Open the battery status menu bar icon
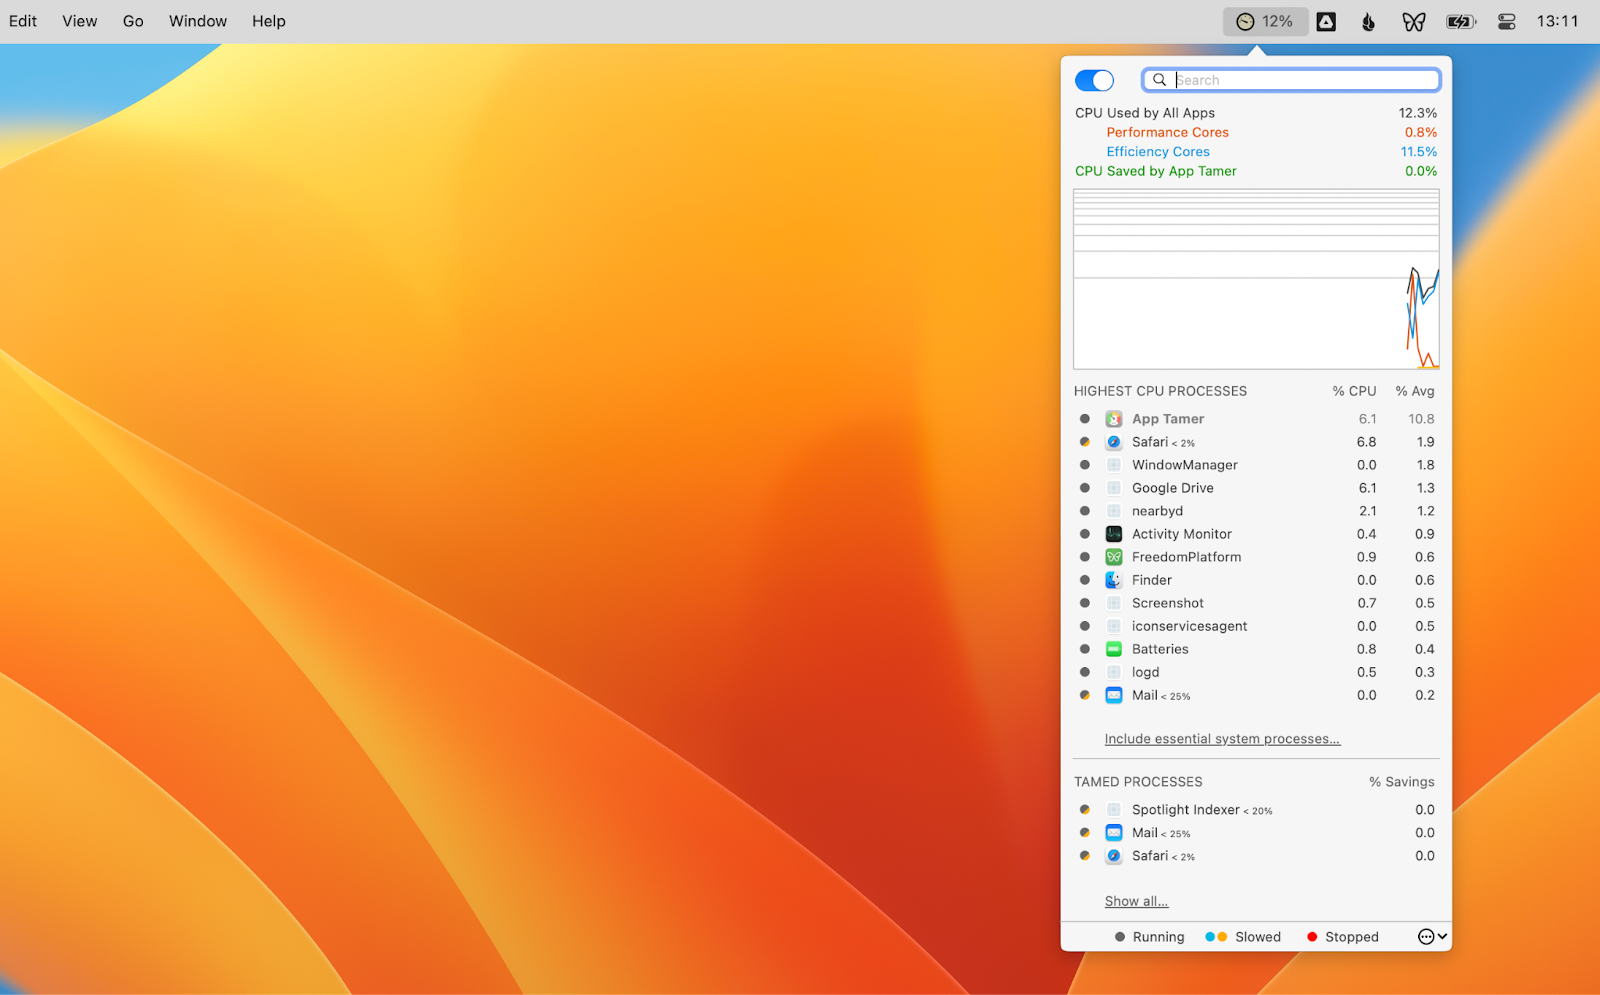This screenshot has width=1600, height=995. point(1461,21)
